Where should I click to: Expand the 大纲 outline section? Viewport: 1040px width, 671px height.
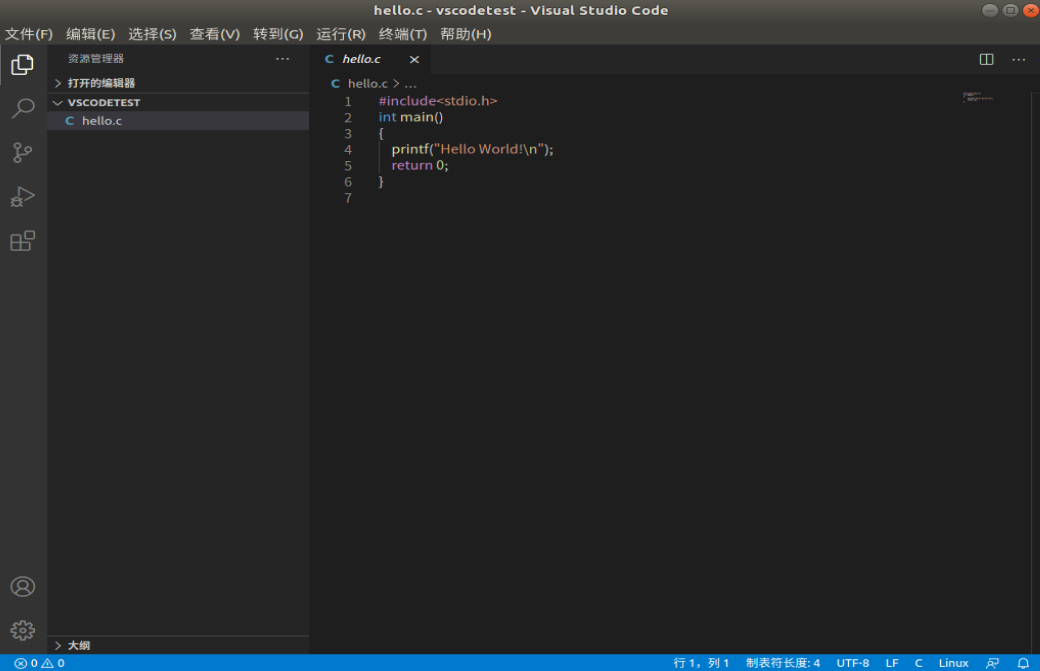point(178,645)
